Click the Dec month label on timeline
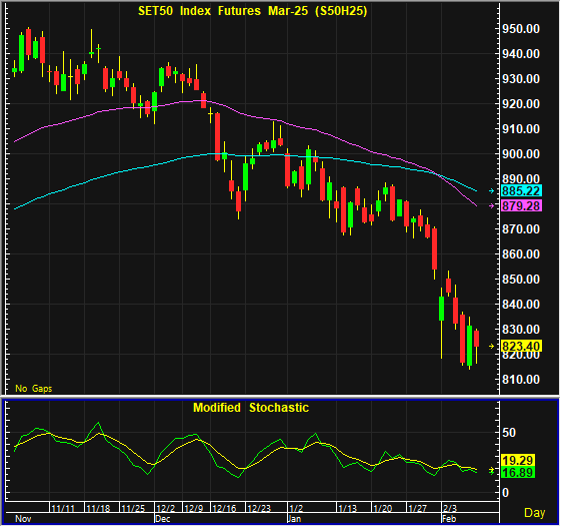This screenshot has height=527, width=561. pyautogui.click(x=163, y=519)
